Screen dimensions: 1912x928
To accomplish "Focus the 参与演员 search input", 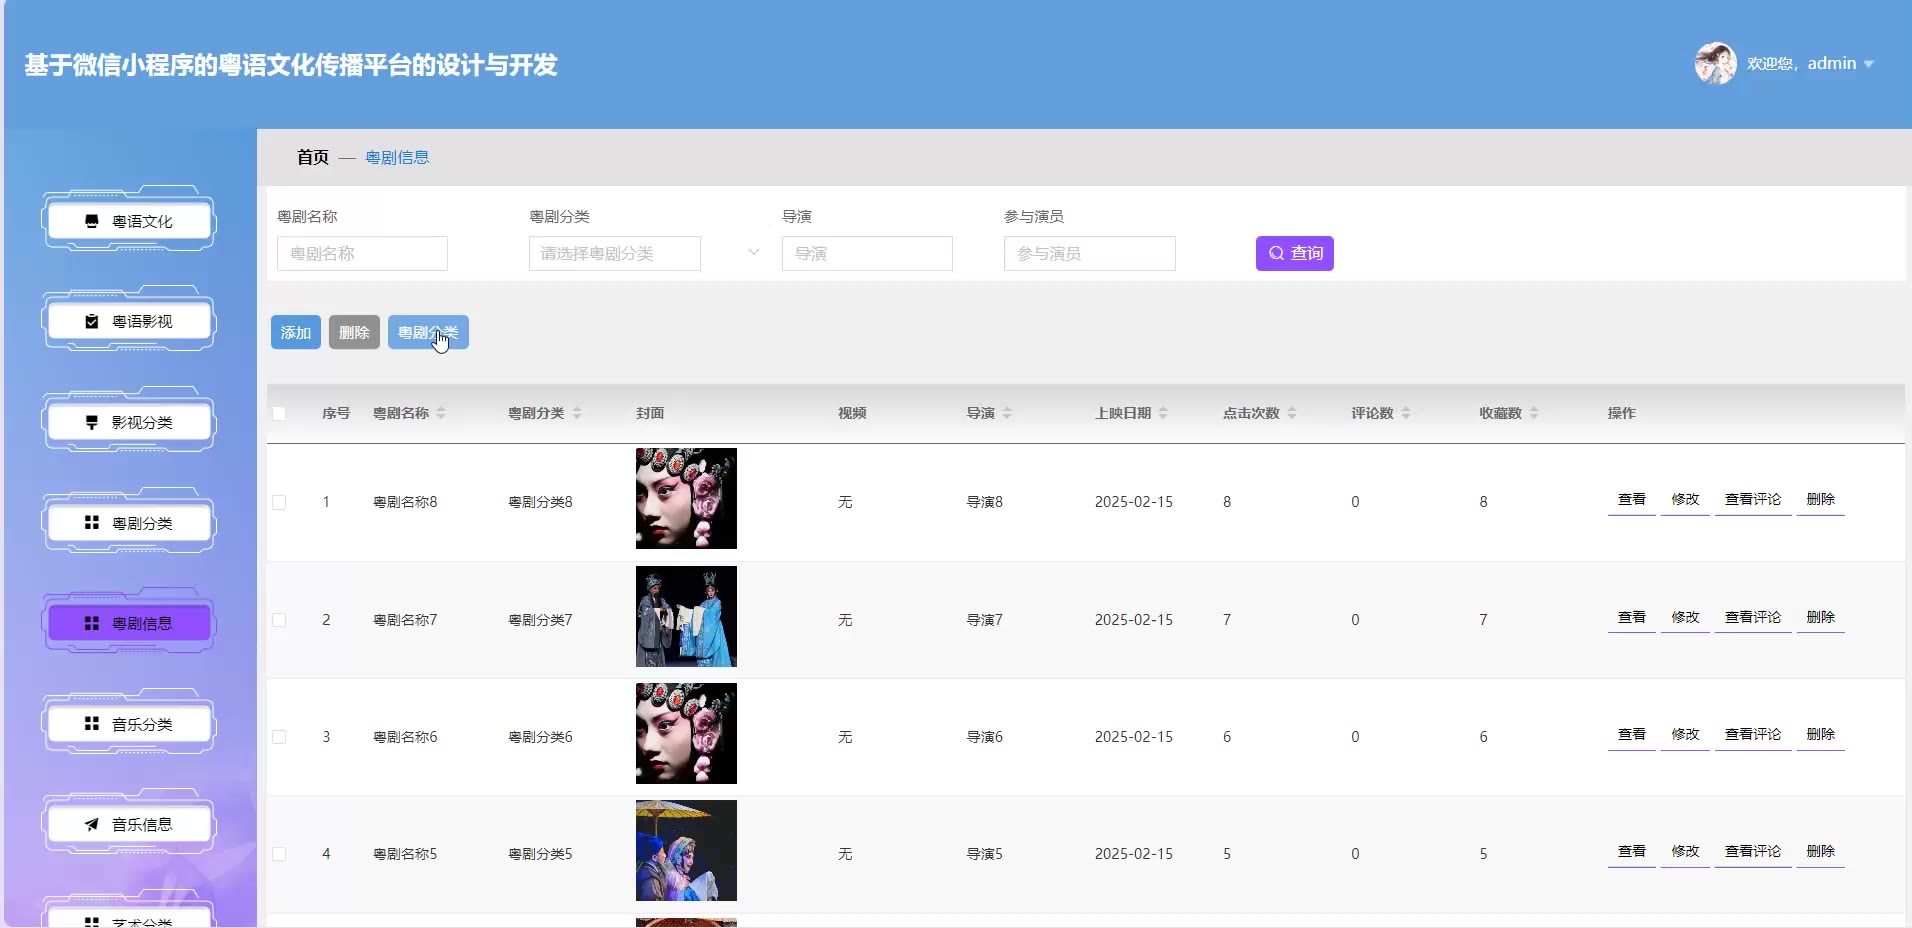I will click(x=1089, y=253).
